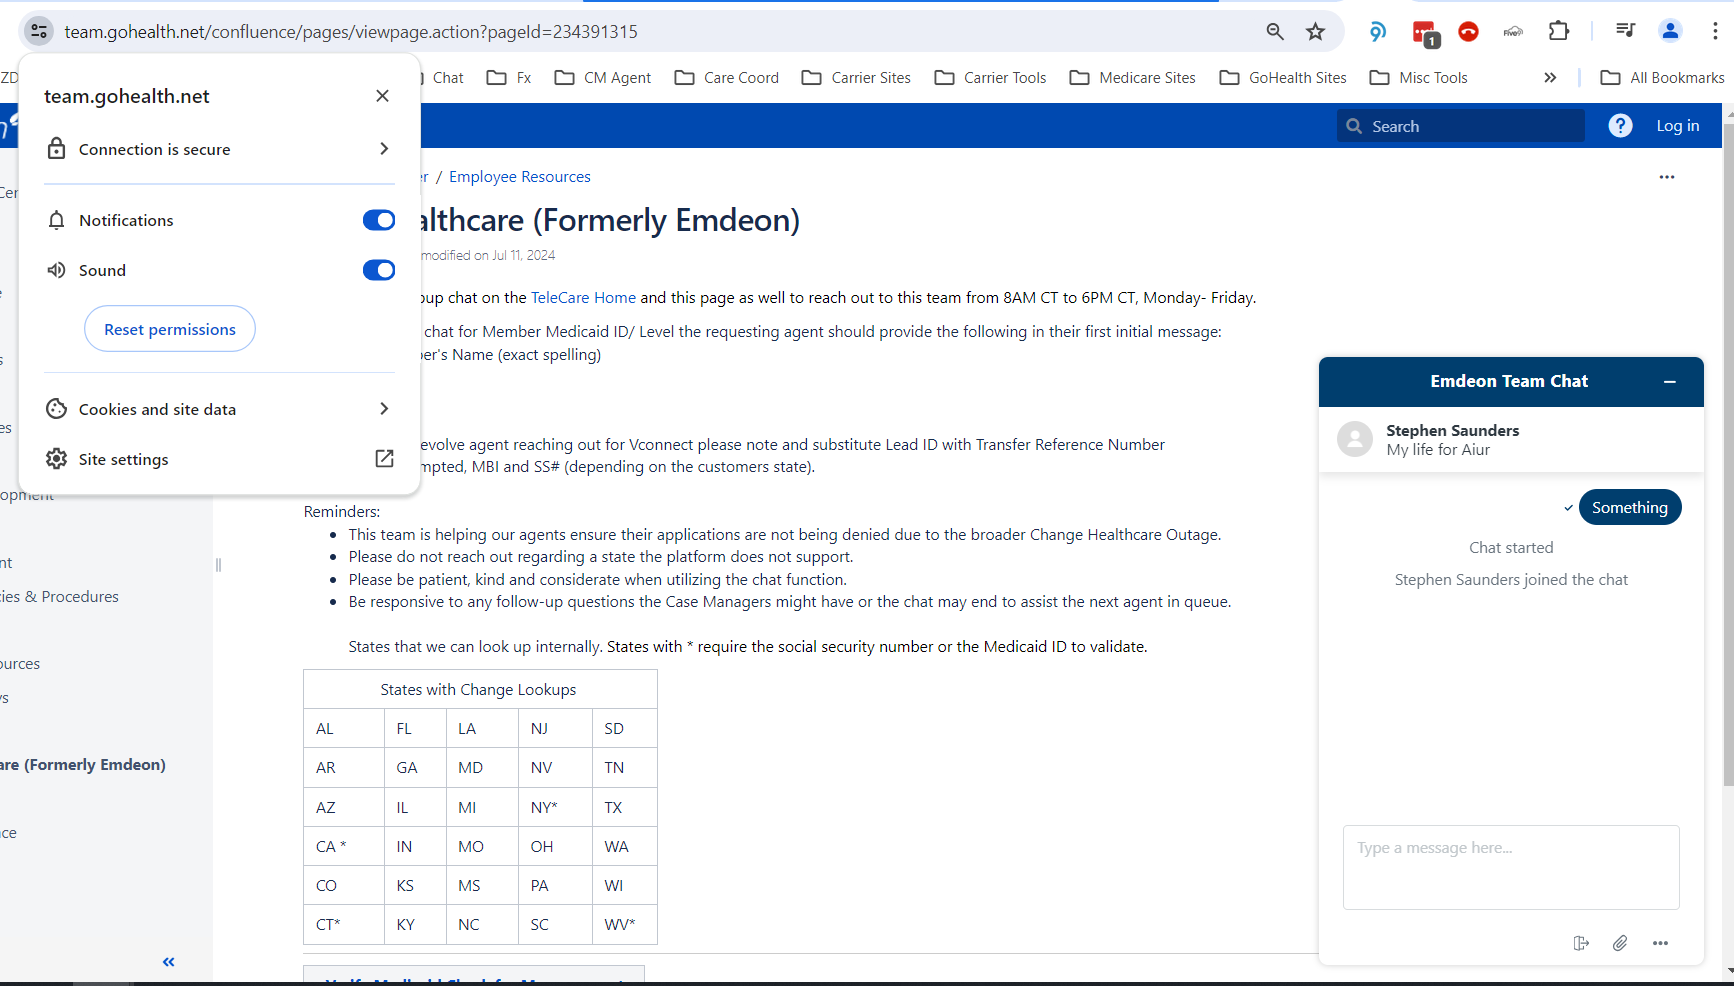1734x986 pixels.
Task: Open Cookies and site data
Action: (219, 409)
